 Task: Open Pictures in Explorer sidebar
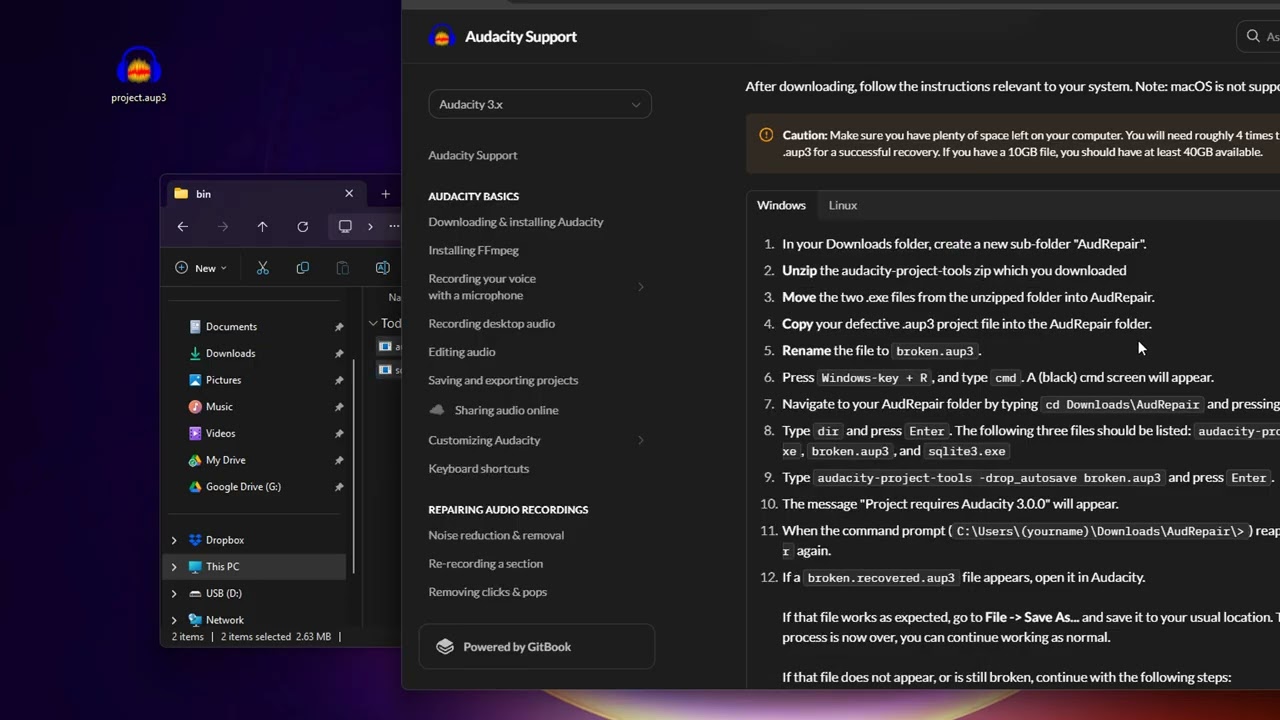(x=223, y=380)
